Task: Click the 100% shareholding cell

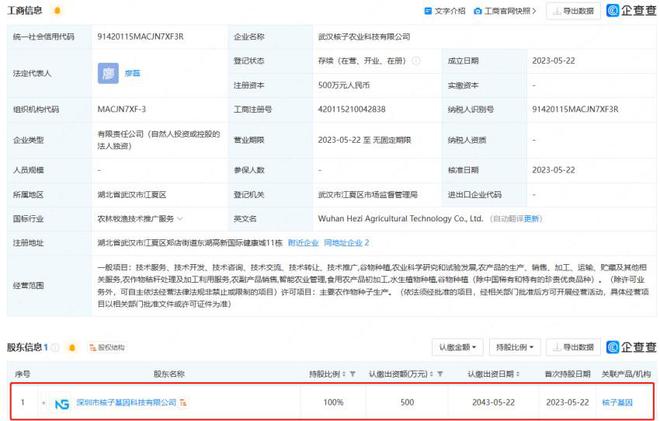Action: [333, 402]
